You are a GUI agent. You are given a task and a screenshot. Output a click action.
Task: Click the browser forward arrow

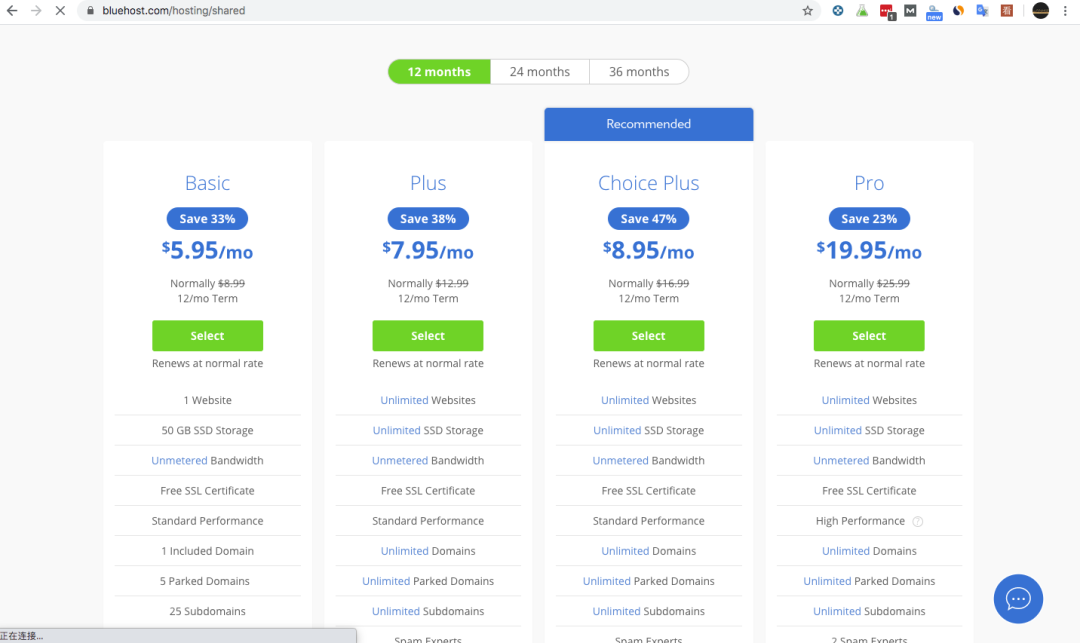(36, 10)
